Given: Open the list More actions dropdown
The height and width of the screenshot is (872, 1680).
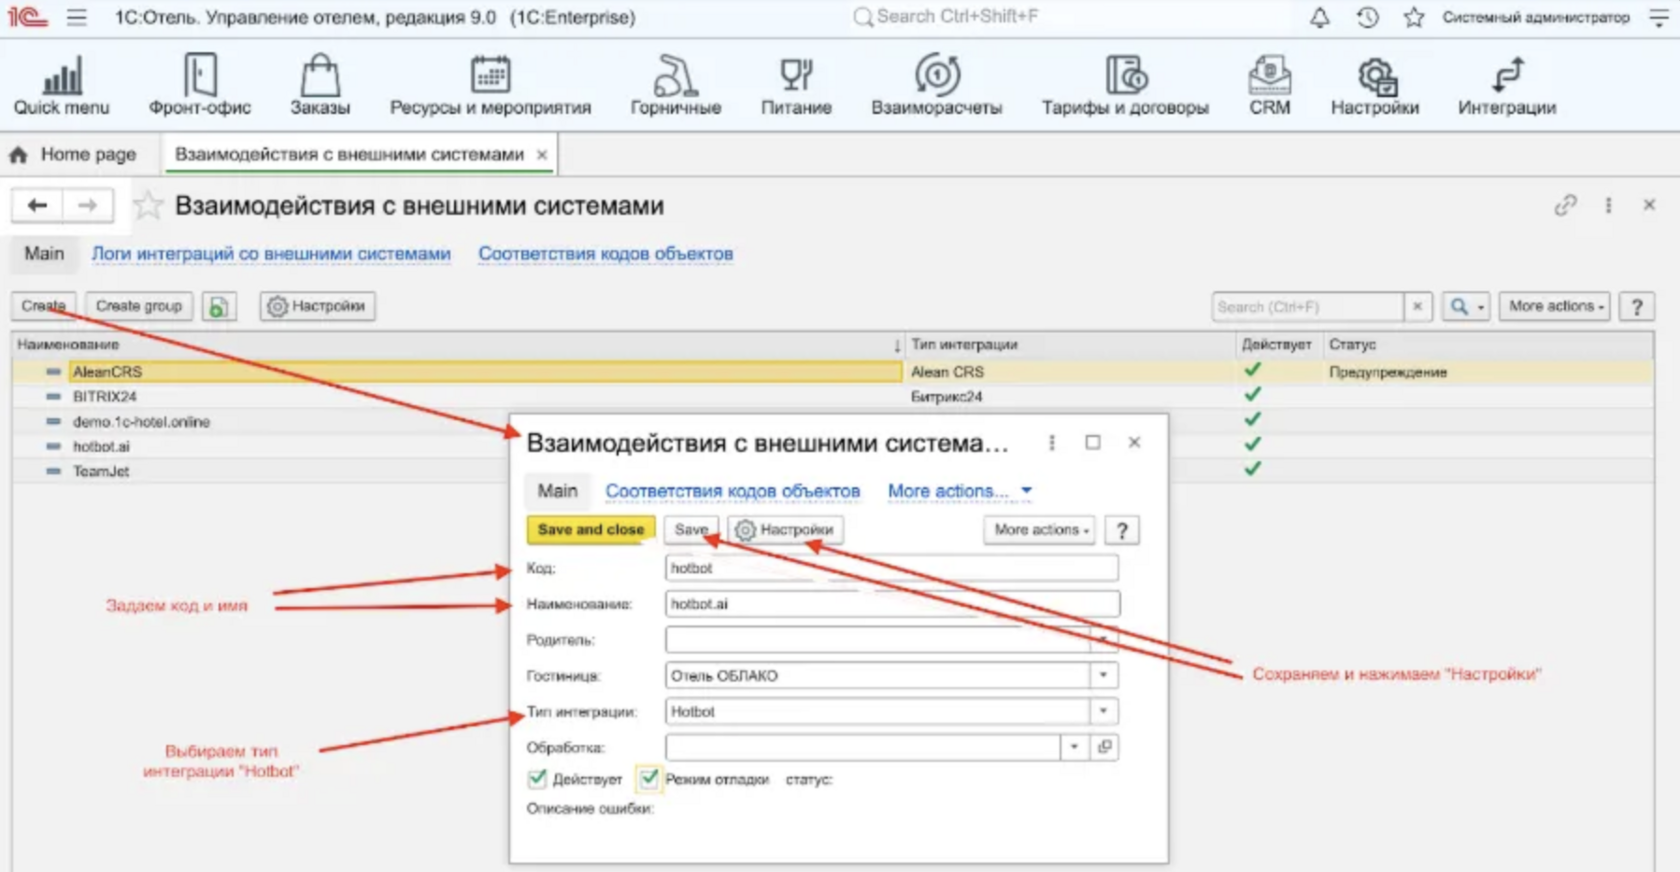Looking at the screenshot, I should 1555,307.
